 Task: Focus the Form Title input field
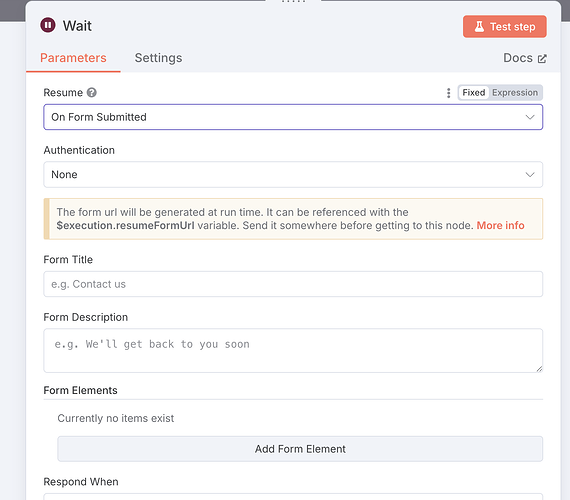[x=293, y=284]
